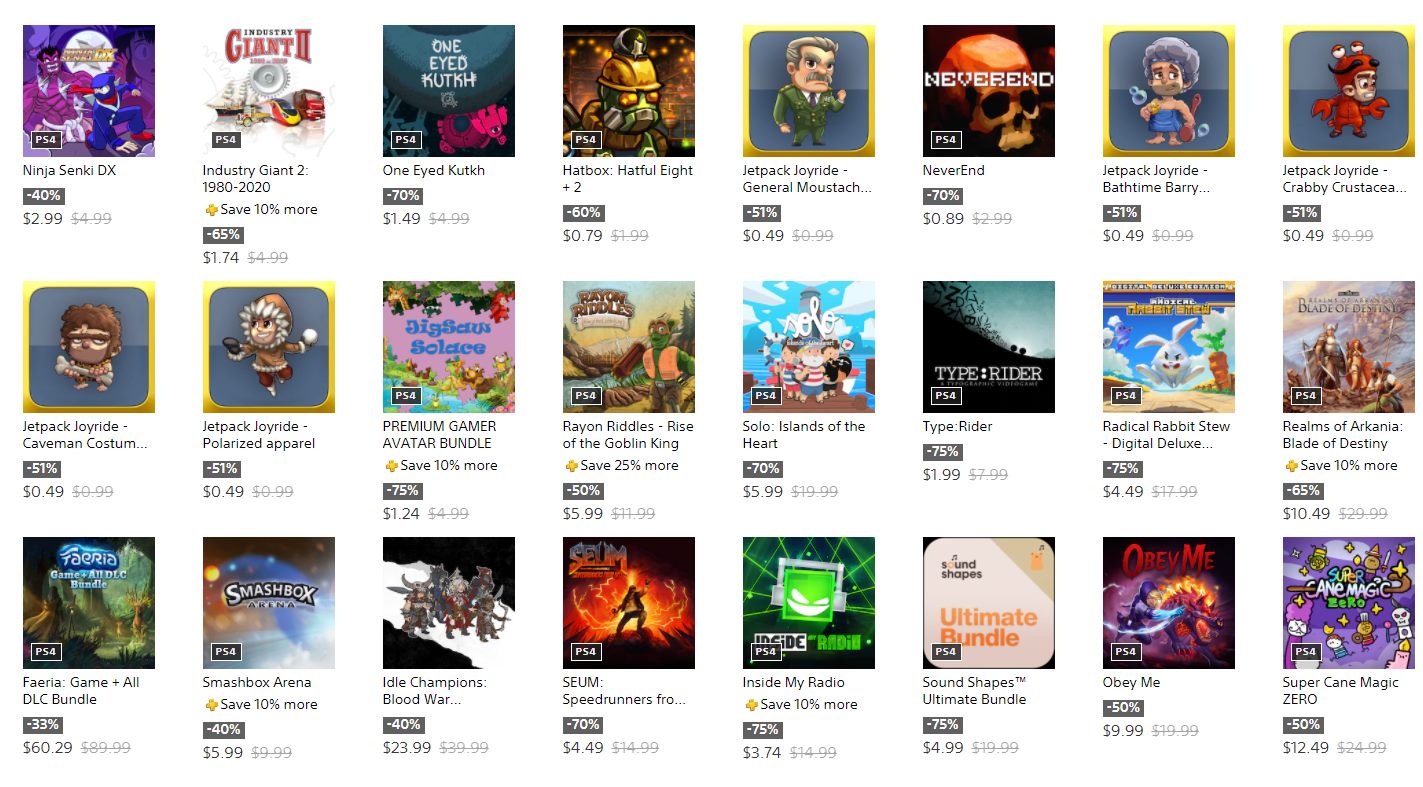This screenshot has height=787, width=1423.
Task: Select the Bathtime Barry costume icon
Action: coord(1169,91)
